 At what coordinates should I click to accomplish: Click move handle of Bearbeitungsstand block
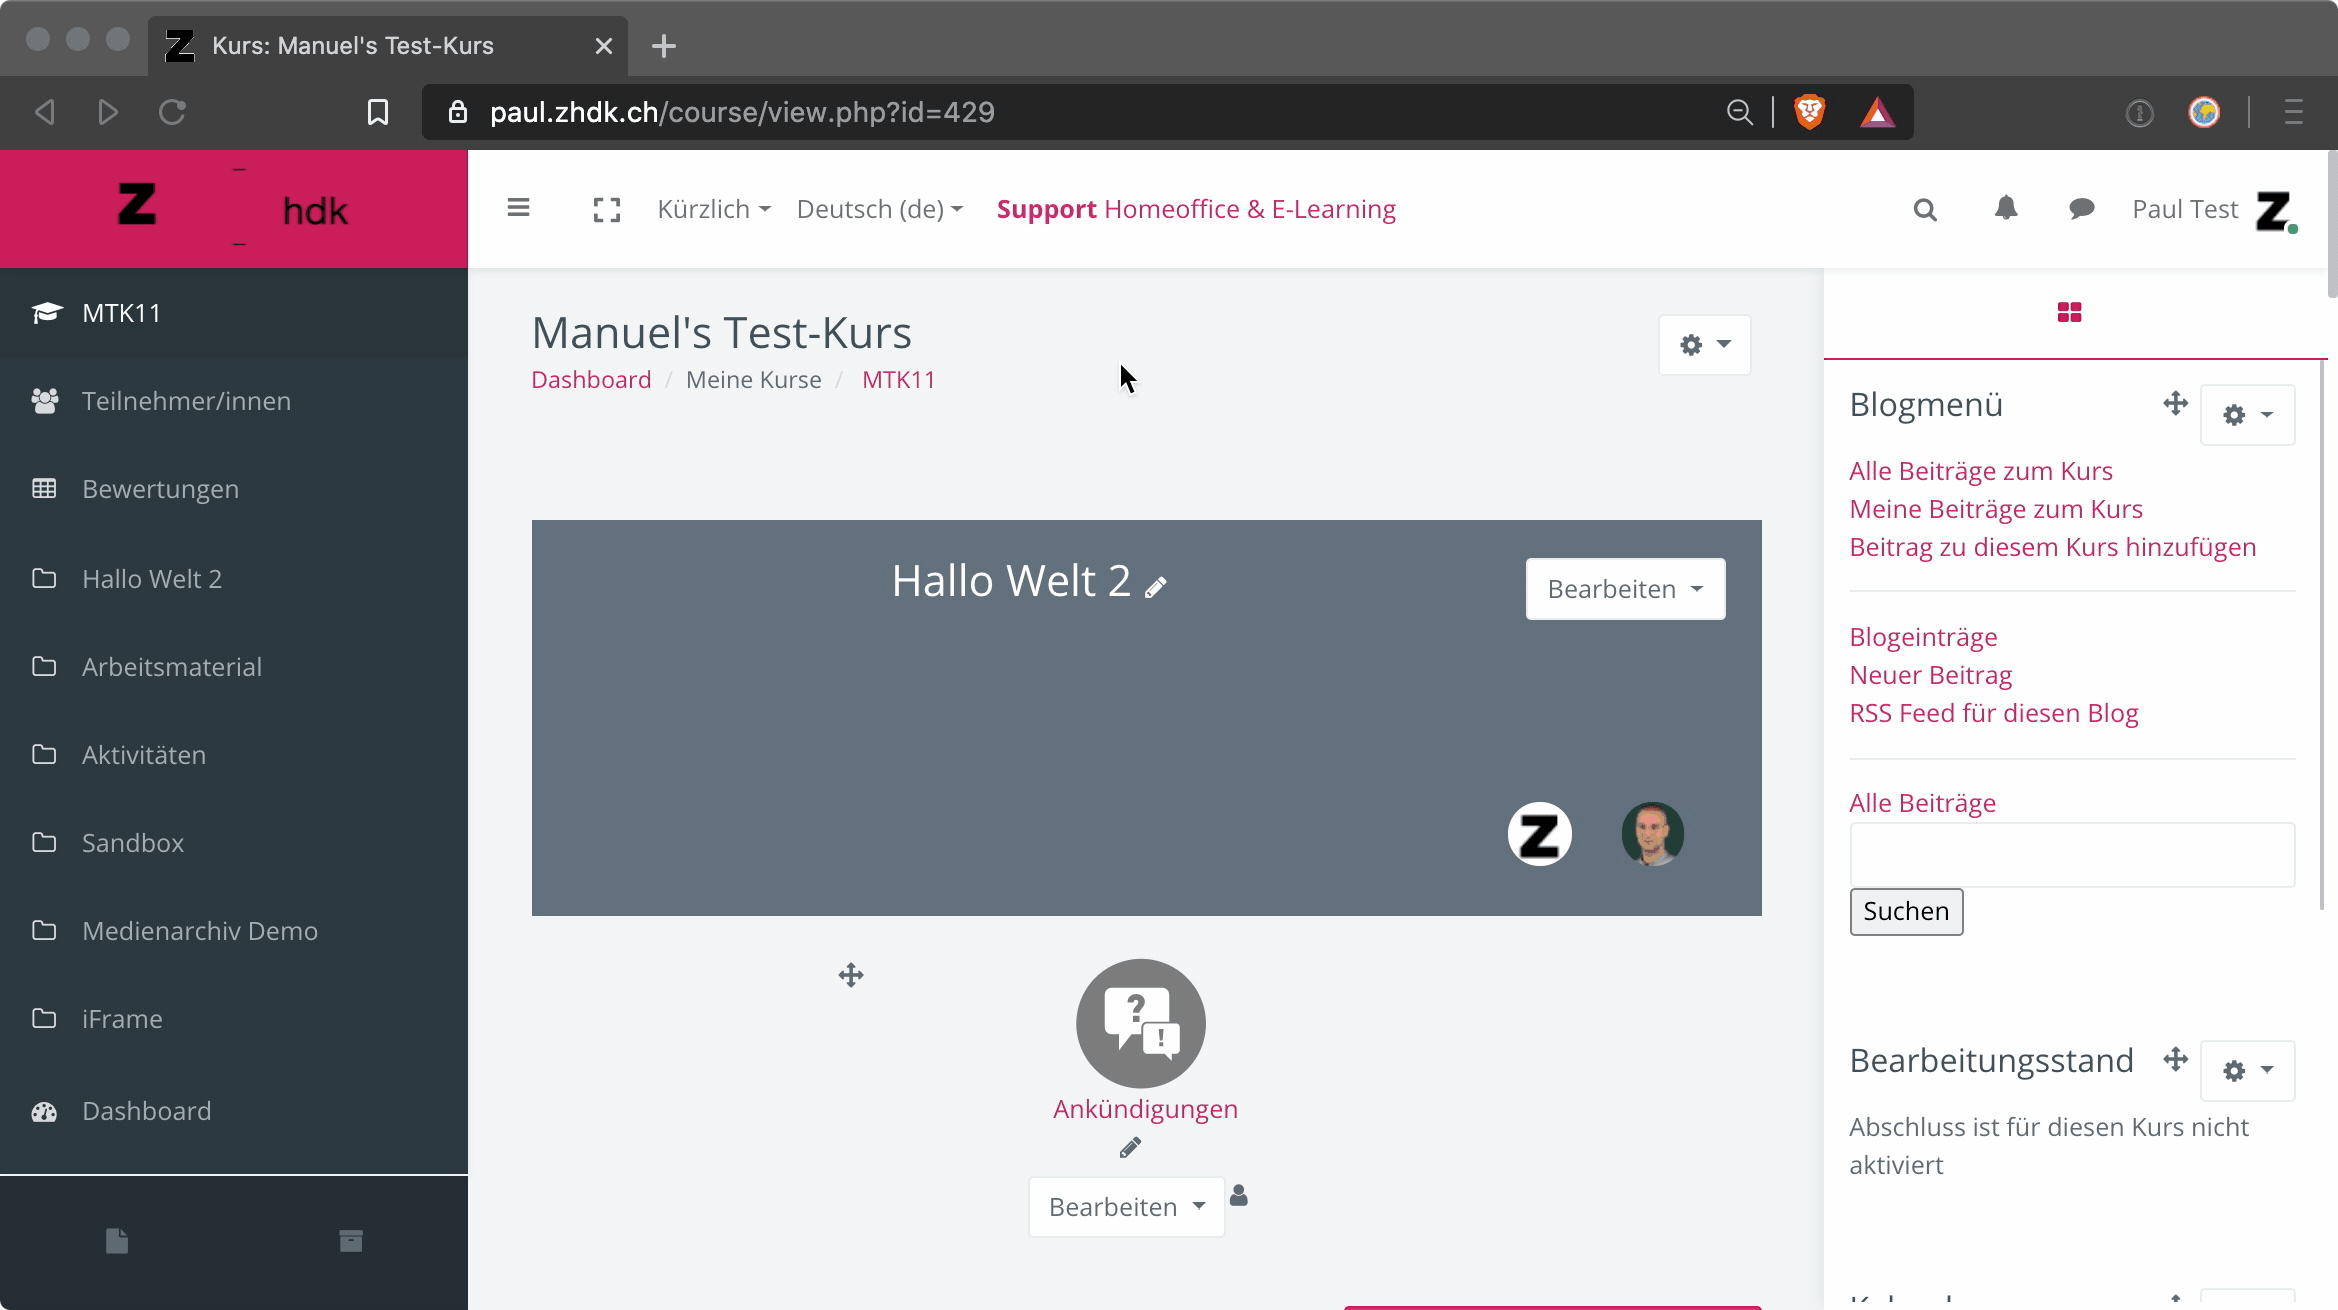(2175, 1059)
